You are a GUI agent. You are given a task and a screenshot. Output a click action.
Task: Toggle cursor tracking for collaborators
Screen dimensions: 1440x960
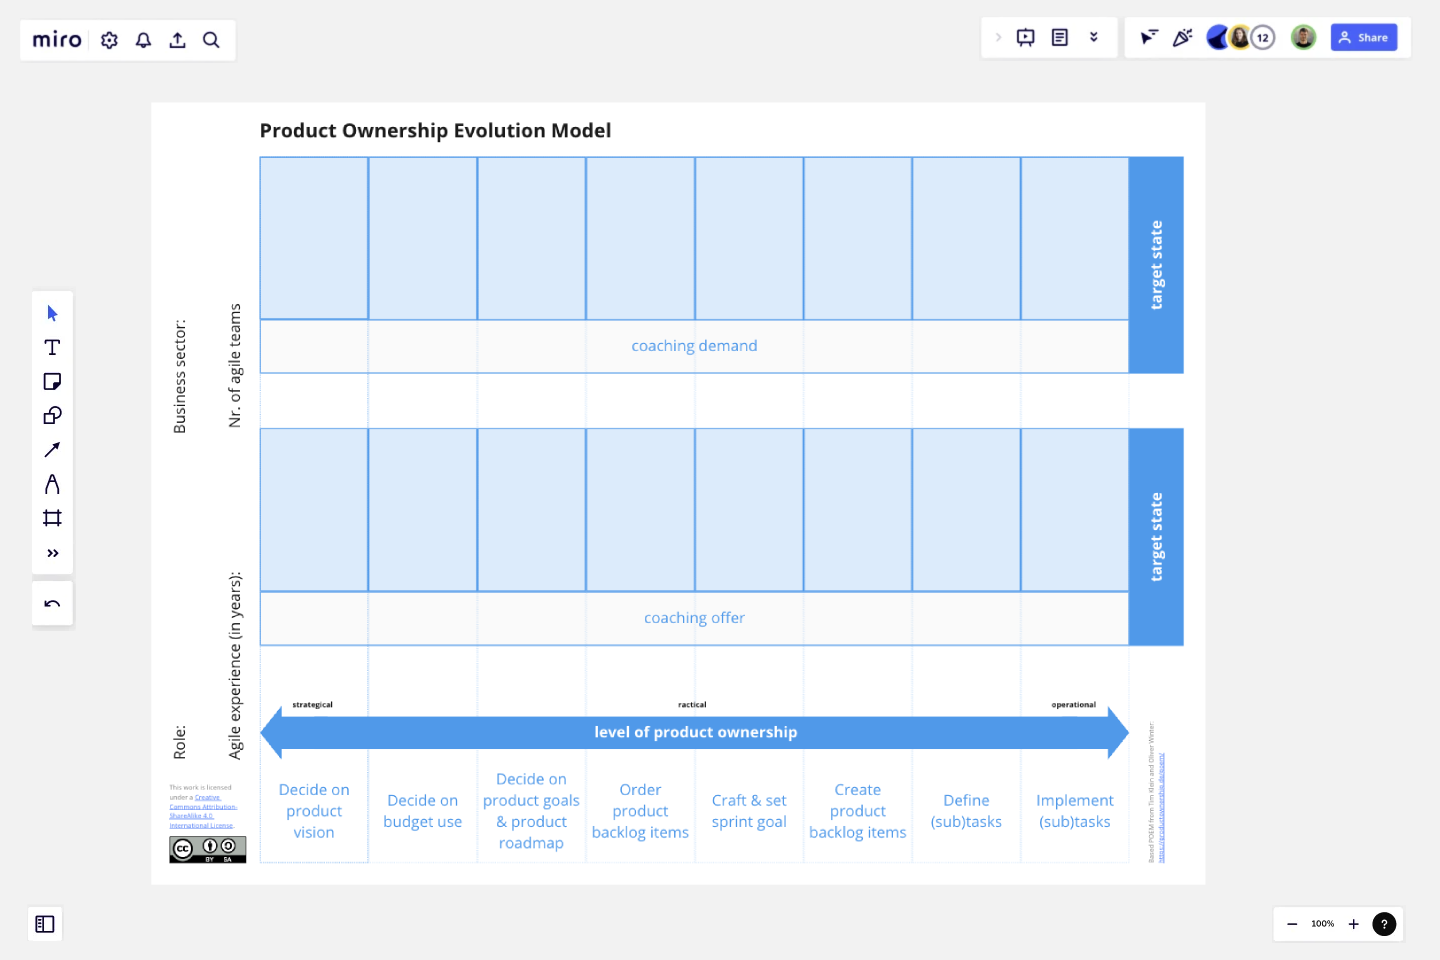coord(1150,37)
